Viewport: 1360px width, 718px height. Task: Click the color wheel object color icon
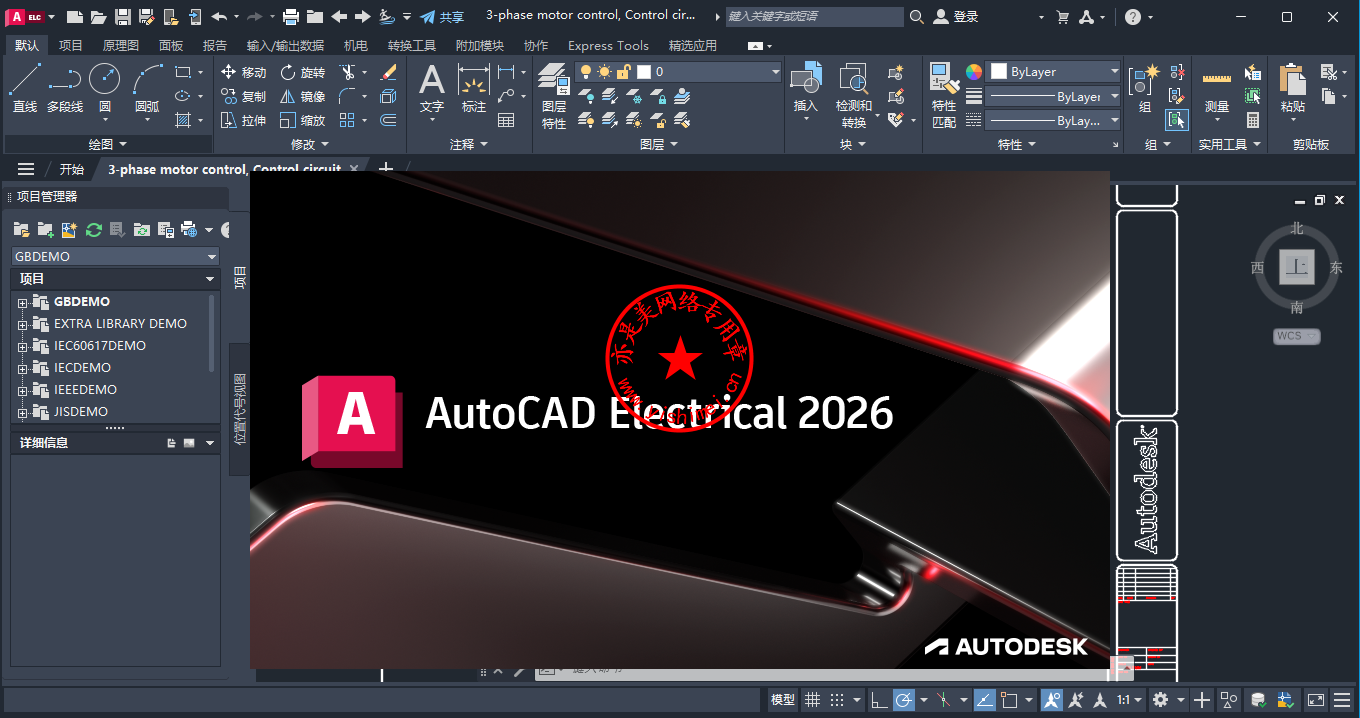(973, 72)
